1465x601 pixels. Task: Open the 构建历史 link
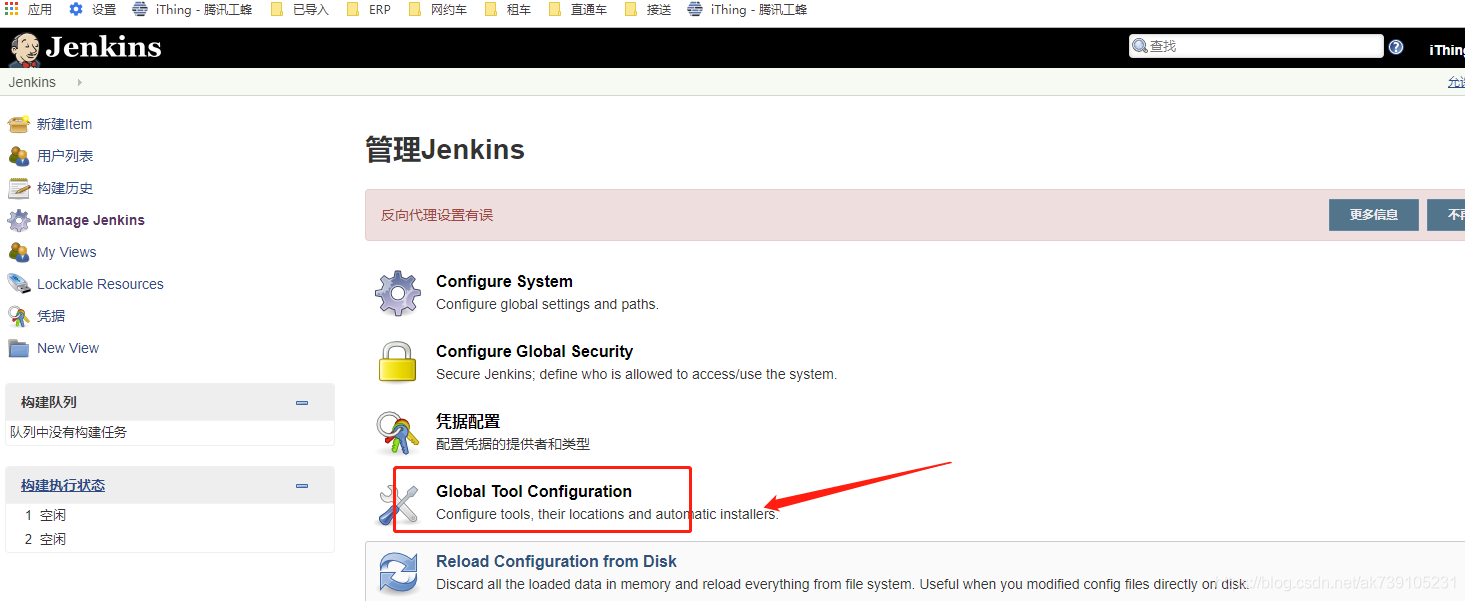(x=65, y=188)
